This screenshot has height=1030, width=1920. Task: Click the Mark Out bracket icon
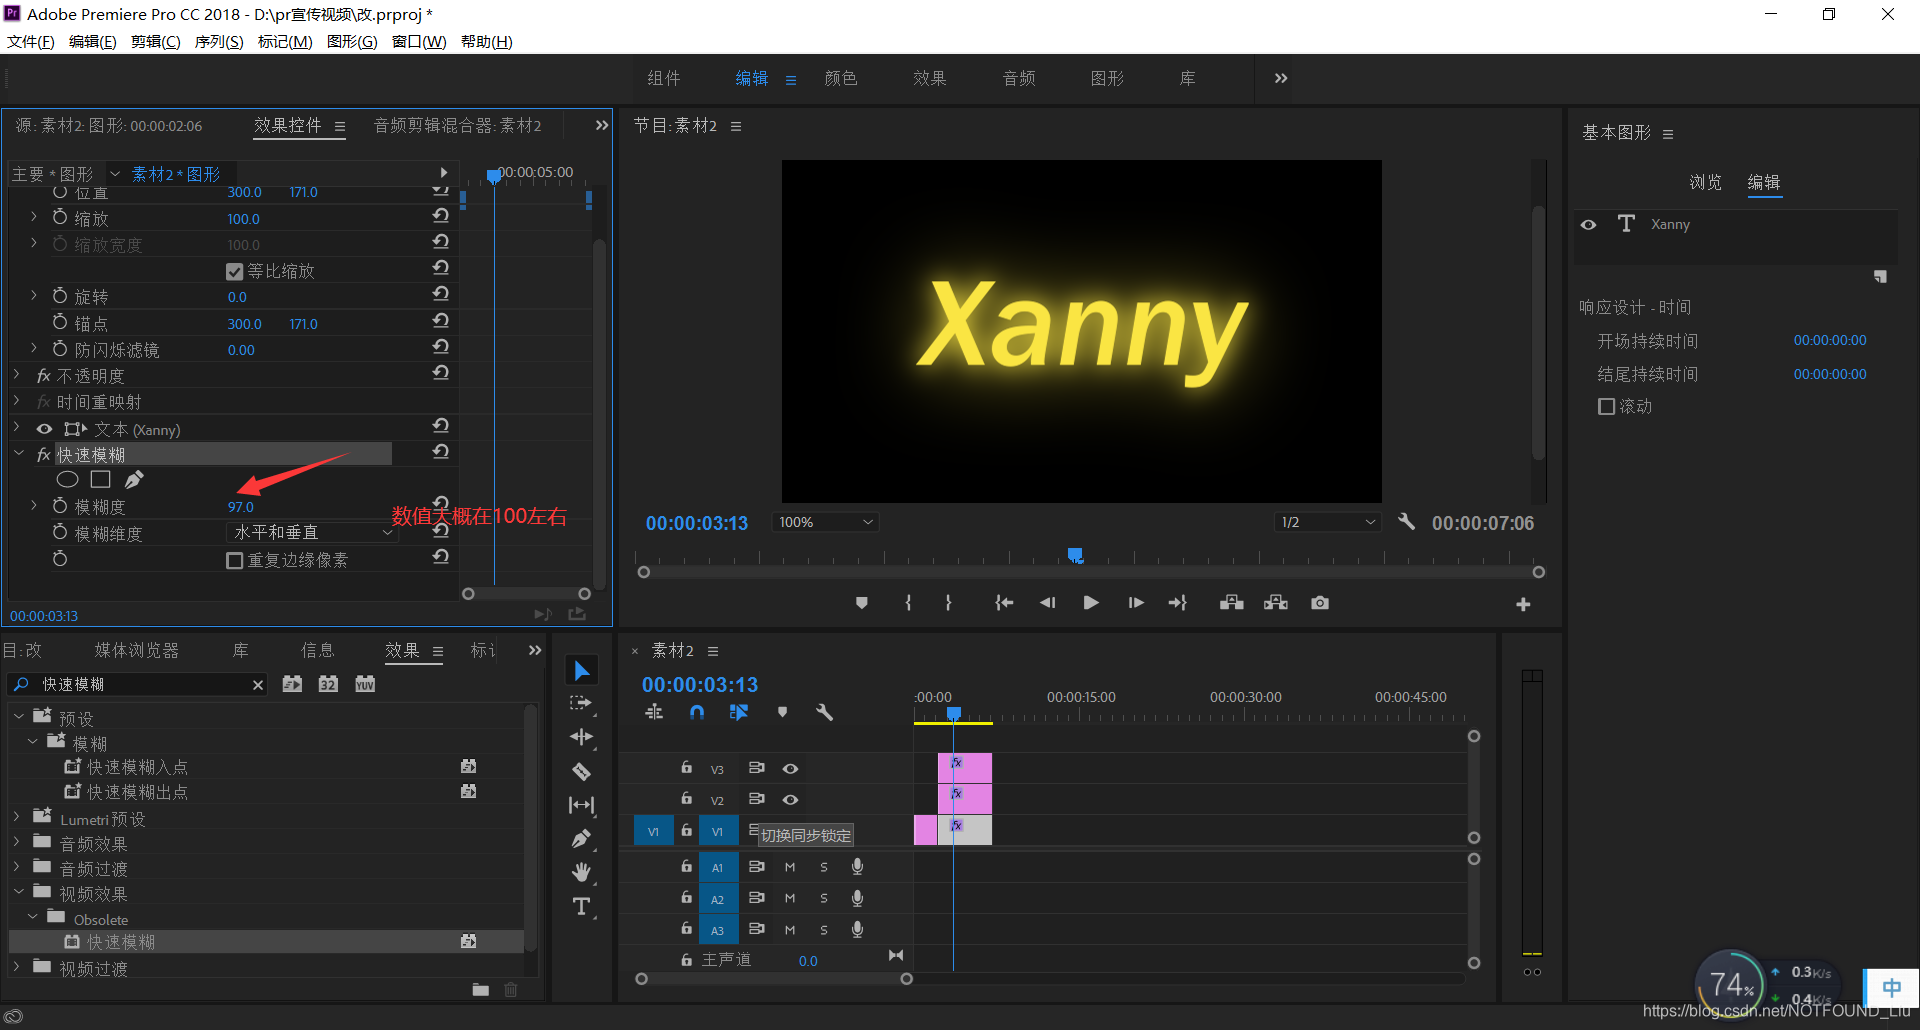(948, 603)
